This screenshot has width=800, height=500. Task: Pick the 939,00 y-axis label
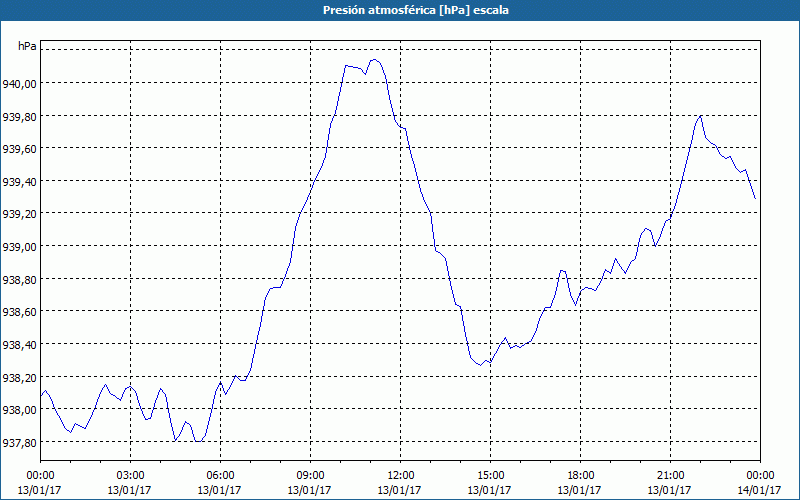[x=19, y=247]
